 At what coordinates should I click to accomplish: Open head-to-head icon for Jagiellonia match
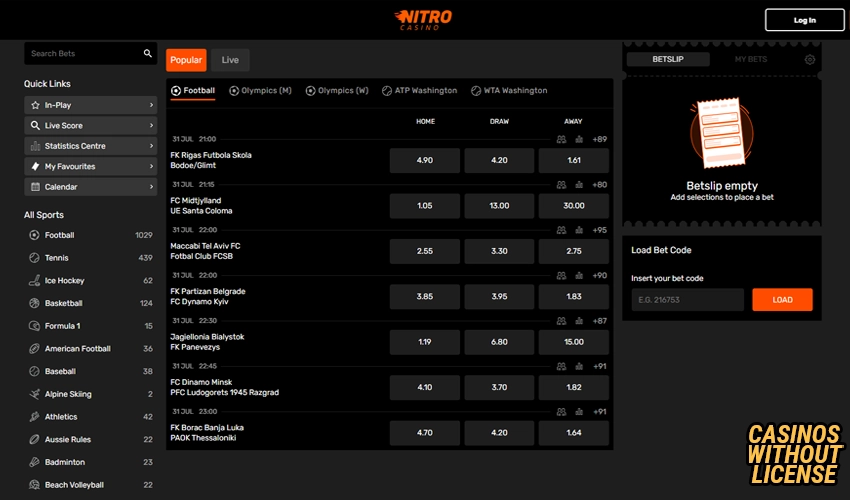coord(562,321)
